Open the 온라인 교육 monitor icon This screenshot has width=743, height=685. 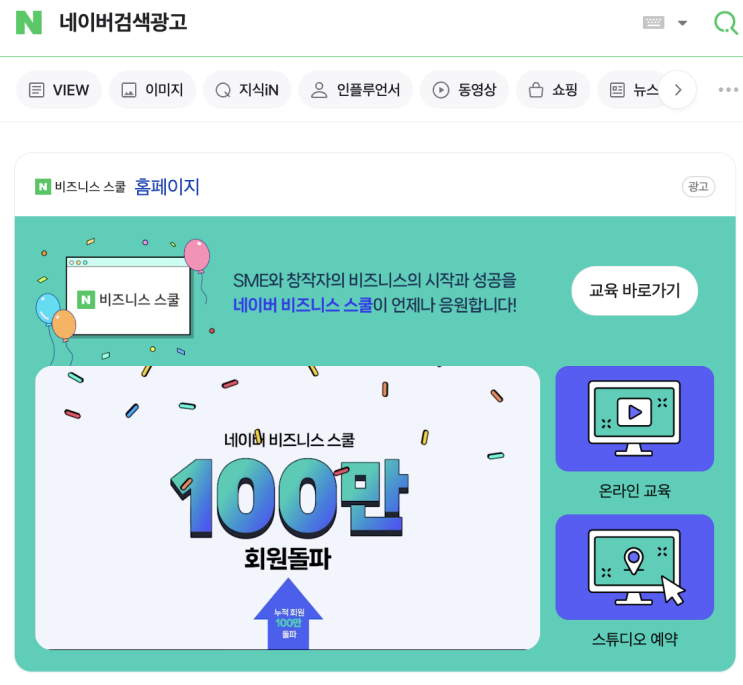[x=634, y=418]
